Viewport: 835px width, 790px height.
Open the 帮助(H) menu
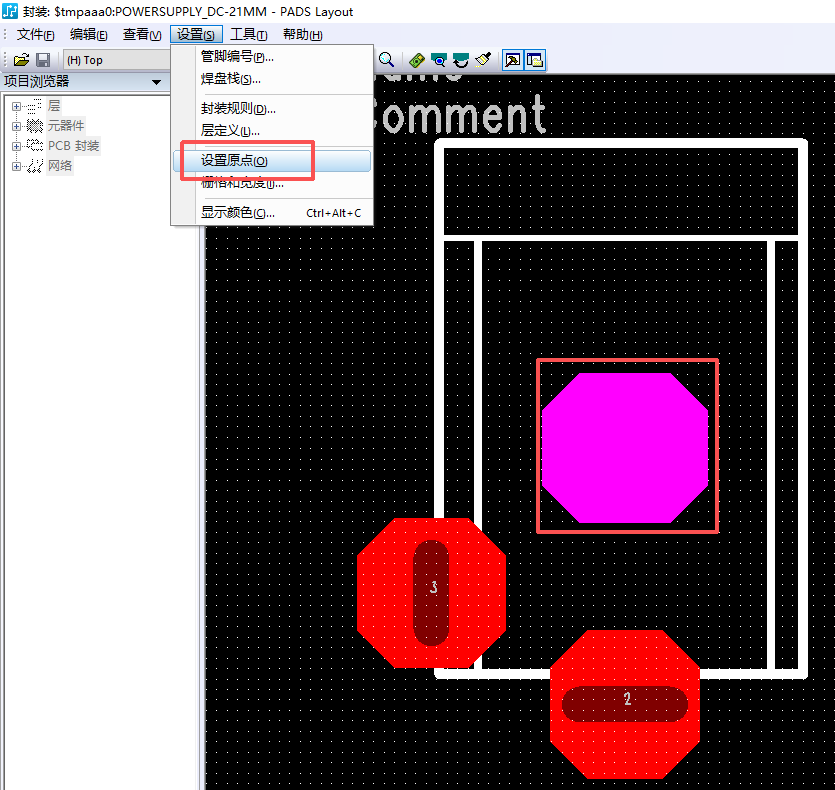(302, 35)
